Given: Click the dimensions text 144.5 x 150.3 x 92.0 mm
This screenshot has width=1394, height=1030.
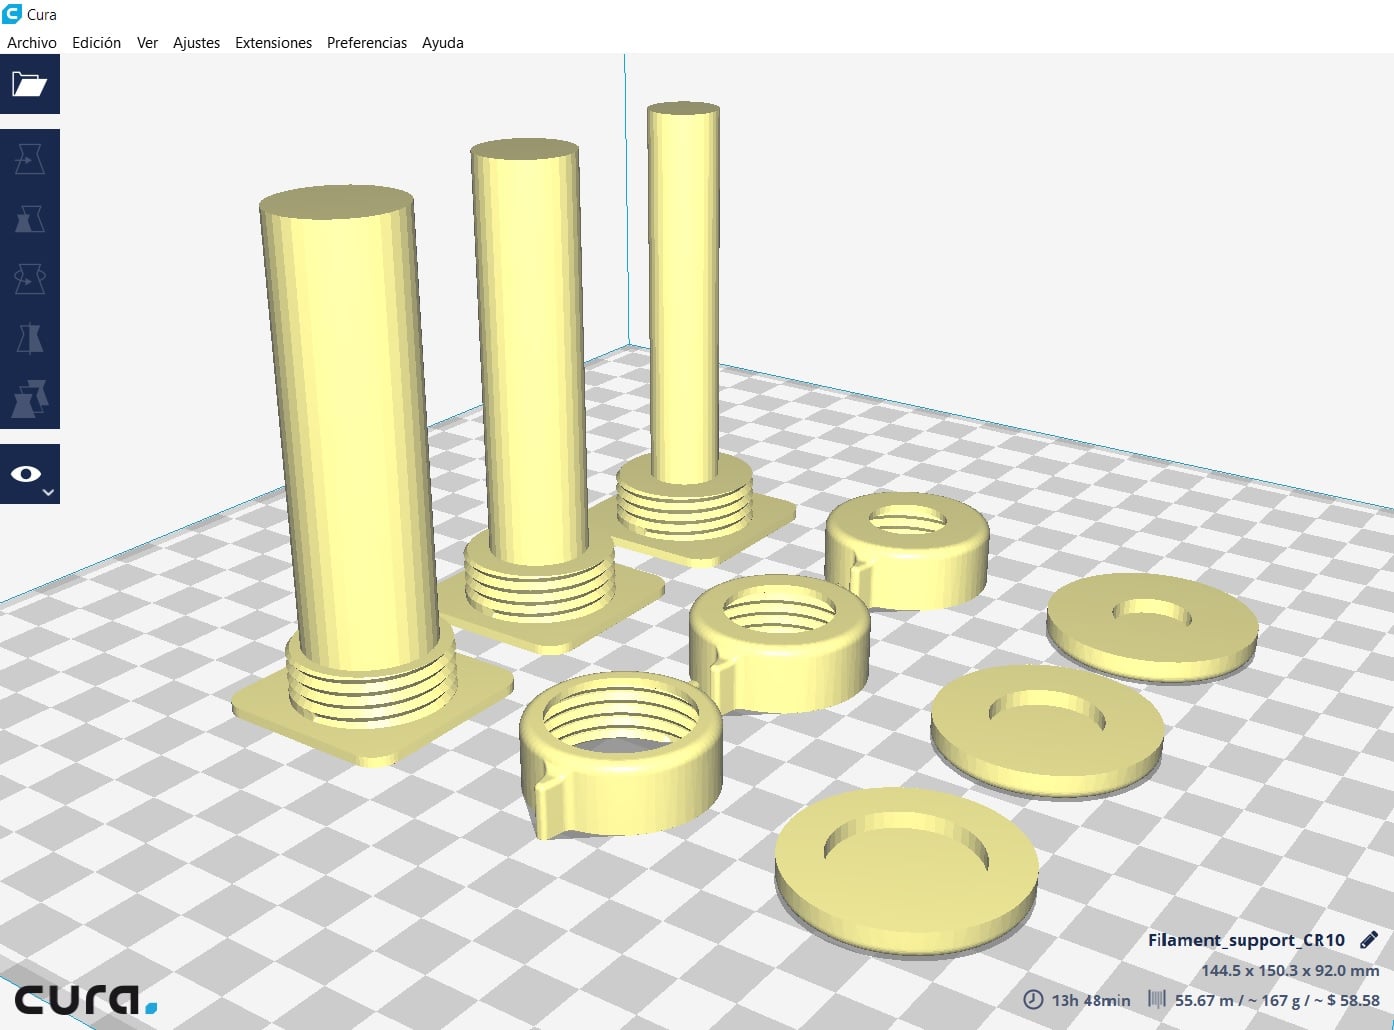Looking at the screenshot, I should pos(1290,970).
